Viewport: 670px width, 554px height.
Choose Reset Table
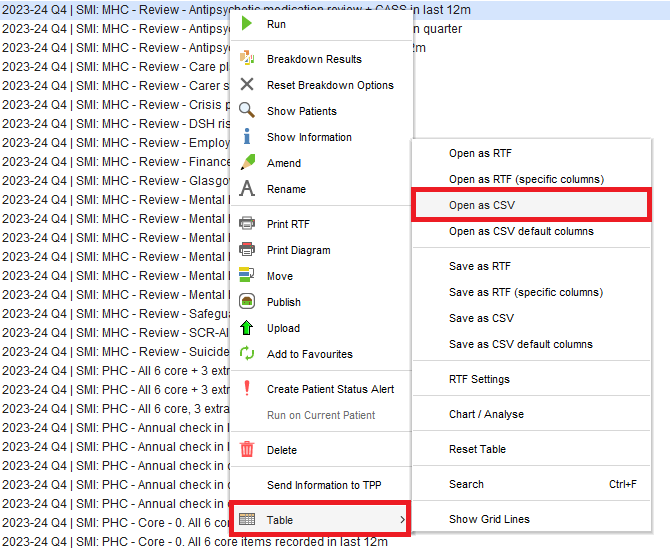click(532, 449)
